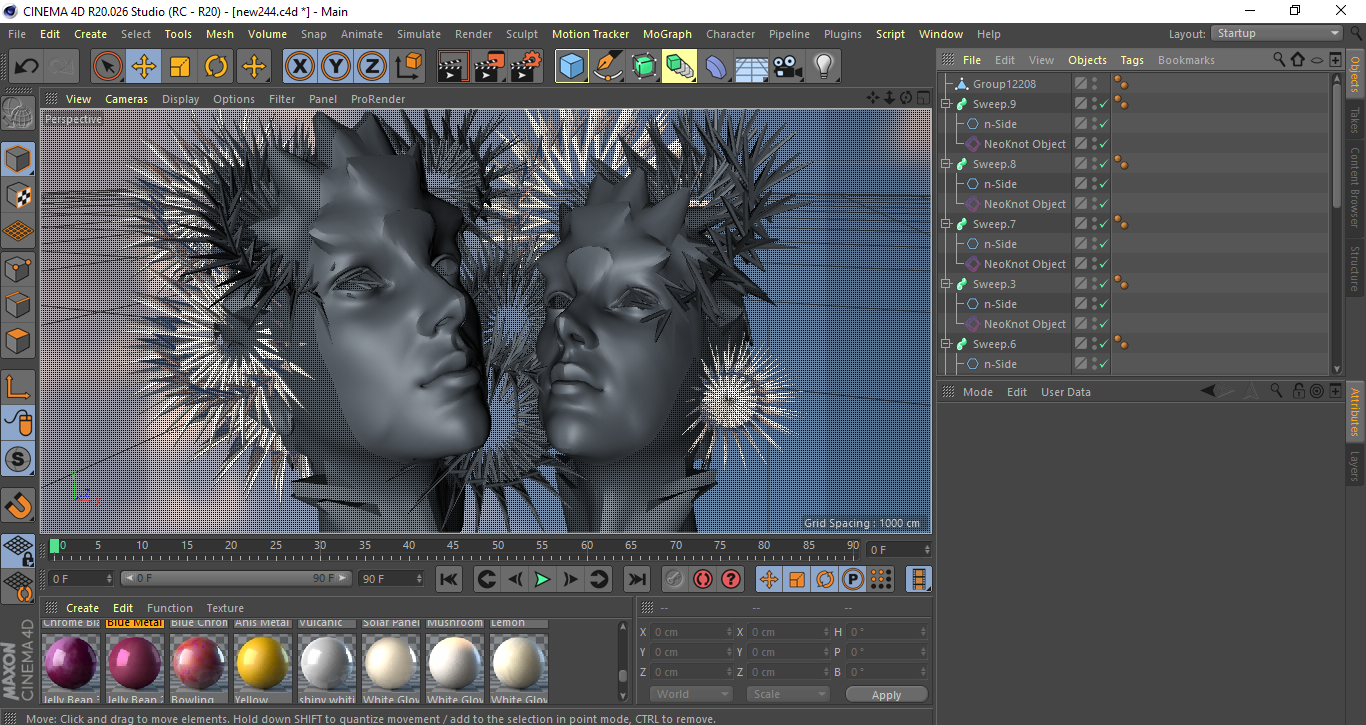Open the World coordinate system dropdown
1366x725 pixels.
coord(692,694)
